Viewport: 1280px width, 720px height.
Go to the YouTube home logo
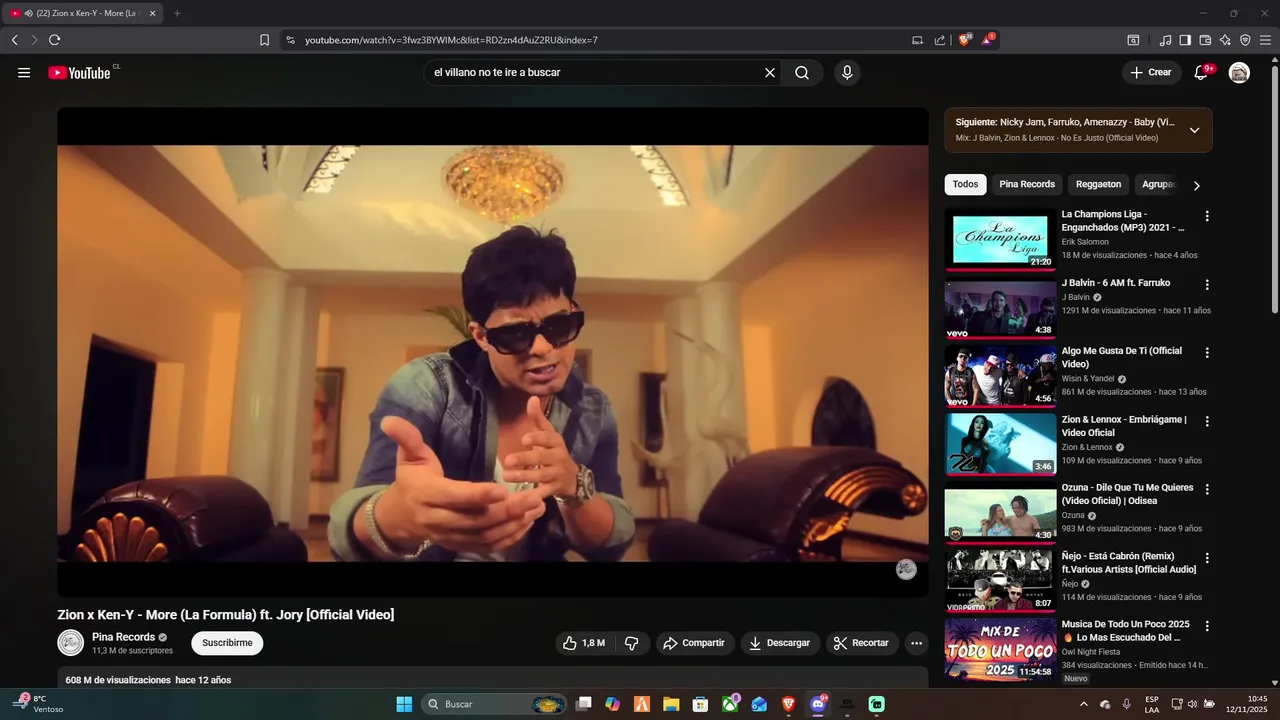(x=79, y=72)
